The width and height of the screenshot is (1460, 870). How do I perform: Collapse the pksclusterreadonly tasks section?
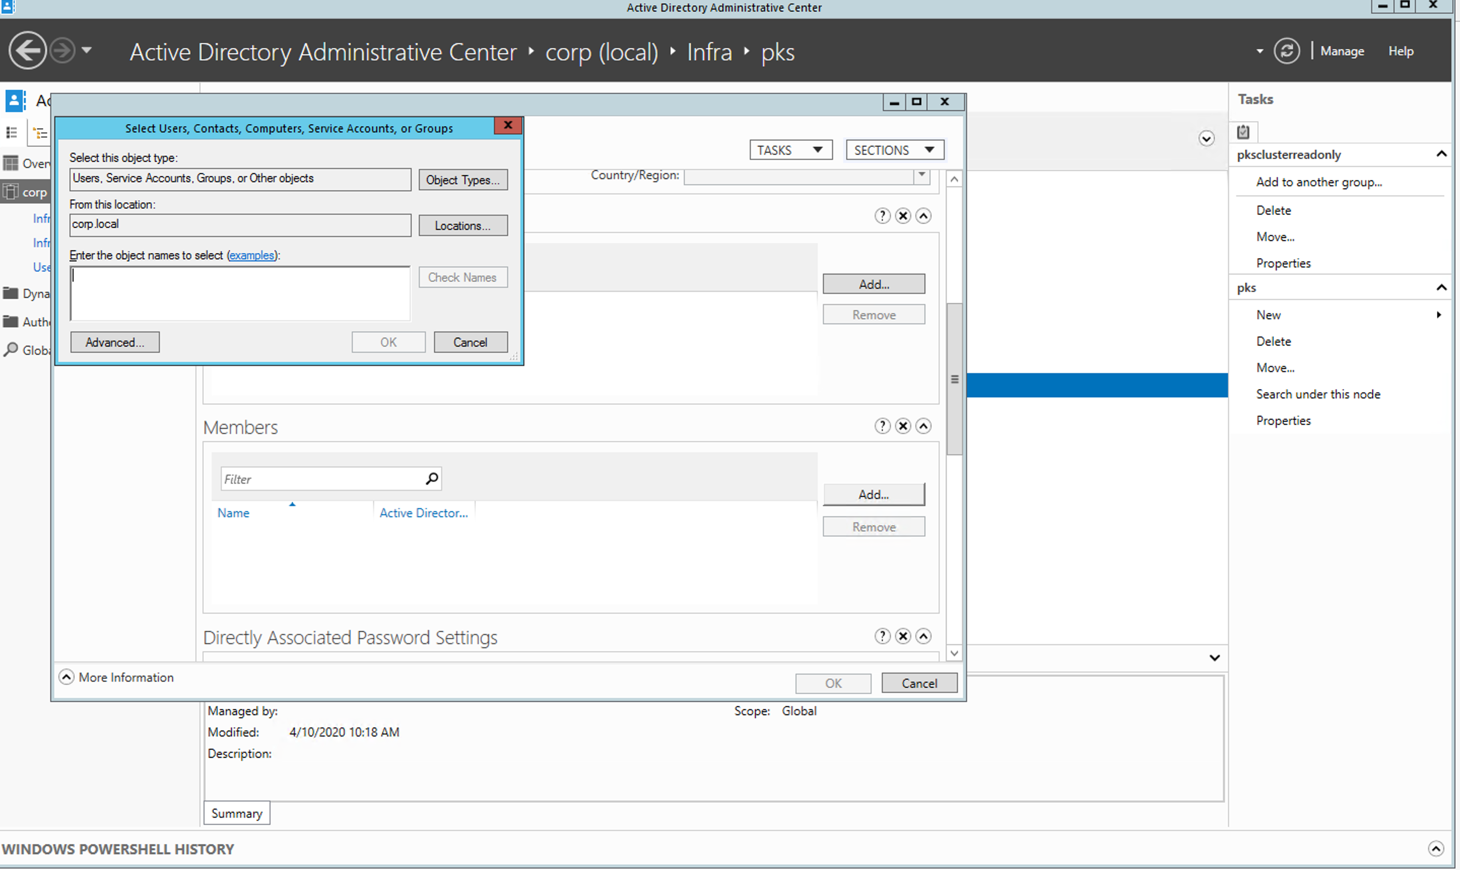pos(1441,154)
